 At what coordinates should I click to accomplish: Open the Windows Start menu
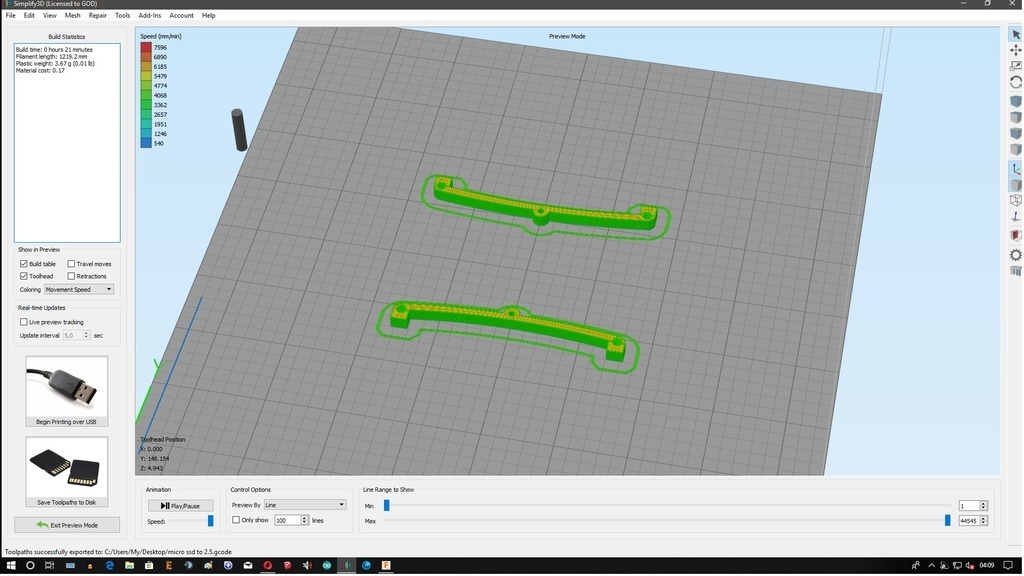point(10,566)
